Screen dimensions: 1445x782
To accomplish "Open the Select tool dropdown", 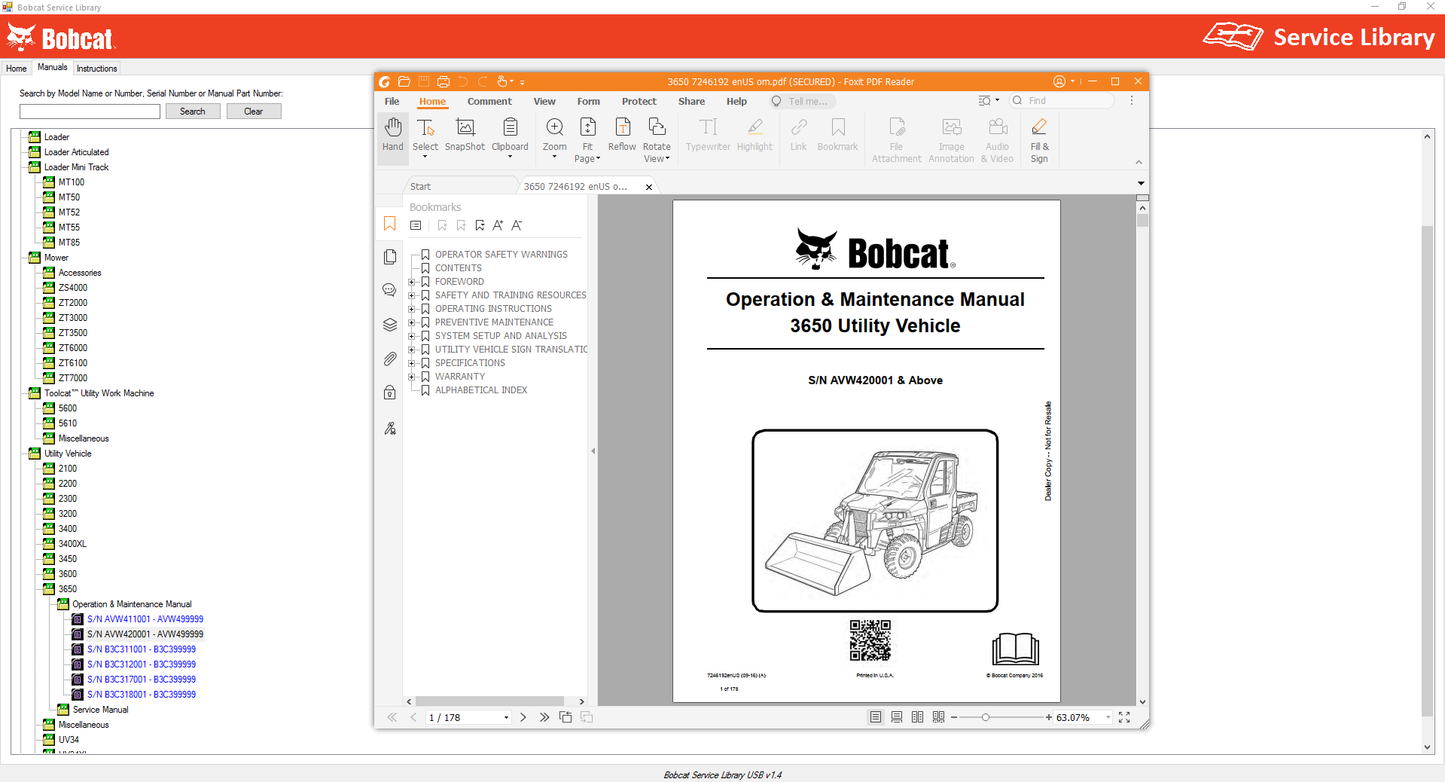I will [x=425, y=155].
